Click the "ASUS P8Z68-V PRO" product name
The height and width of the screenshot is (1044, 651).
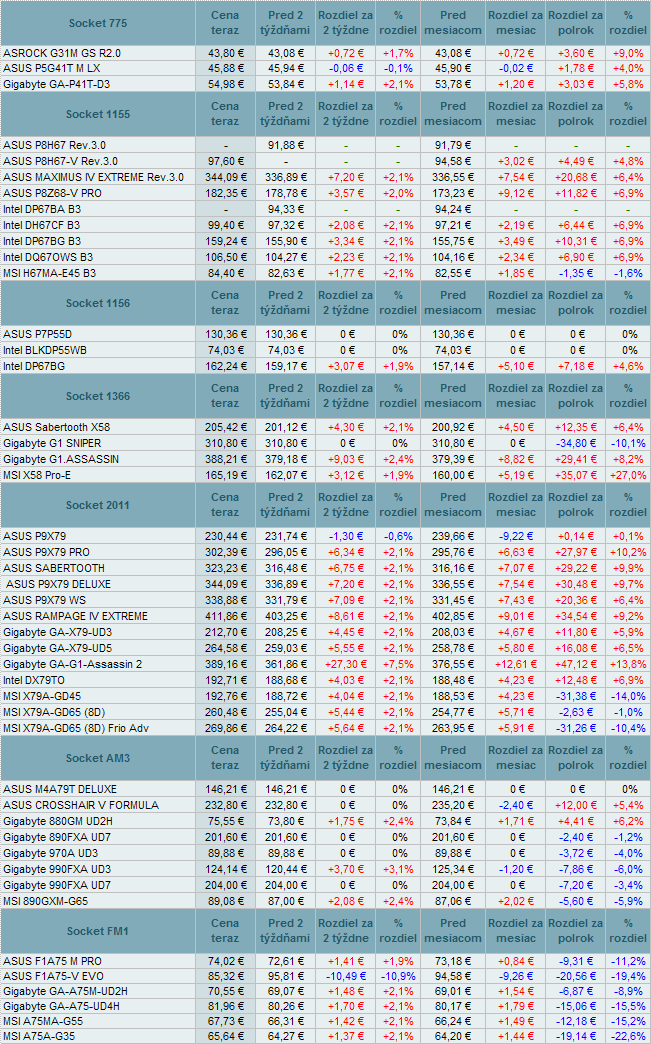(52, 193)
